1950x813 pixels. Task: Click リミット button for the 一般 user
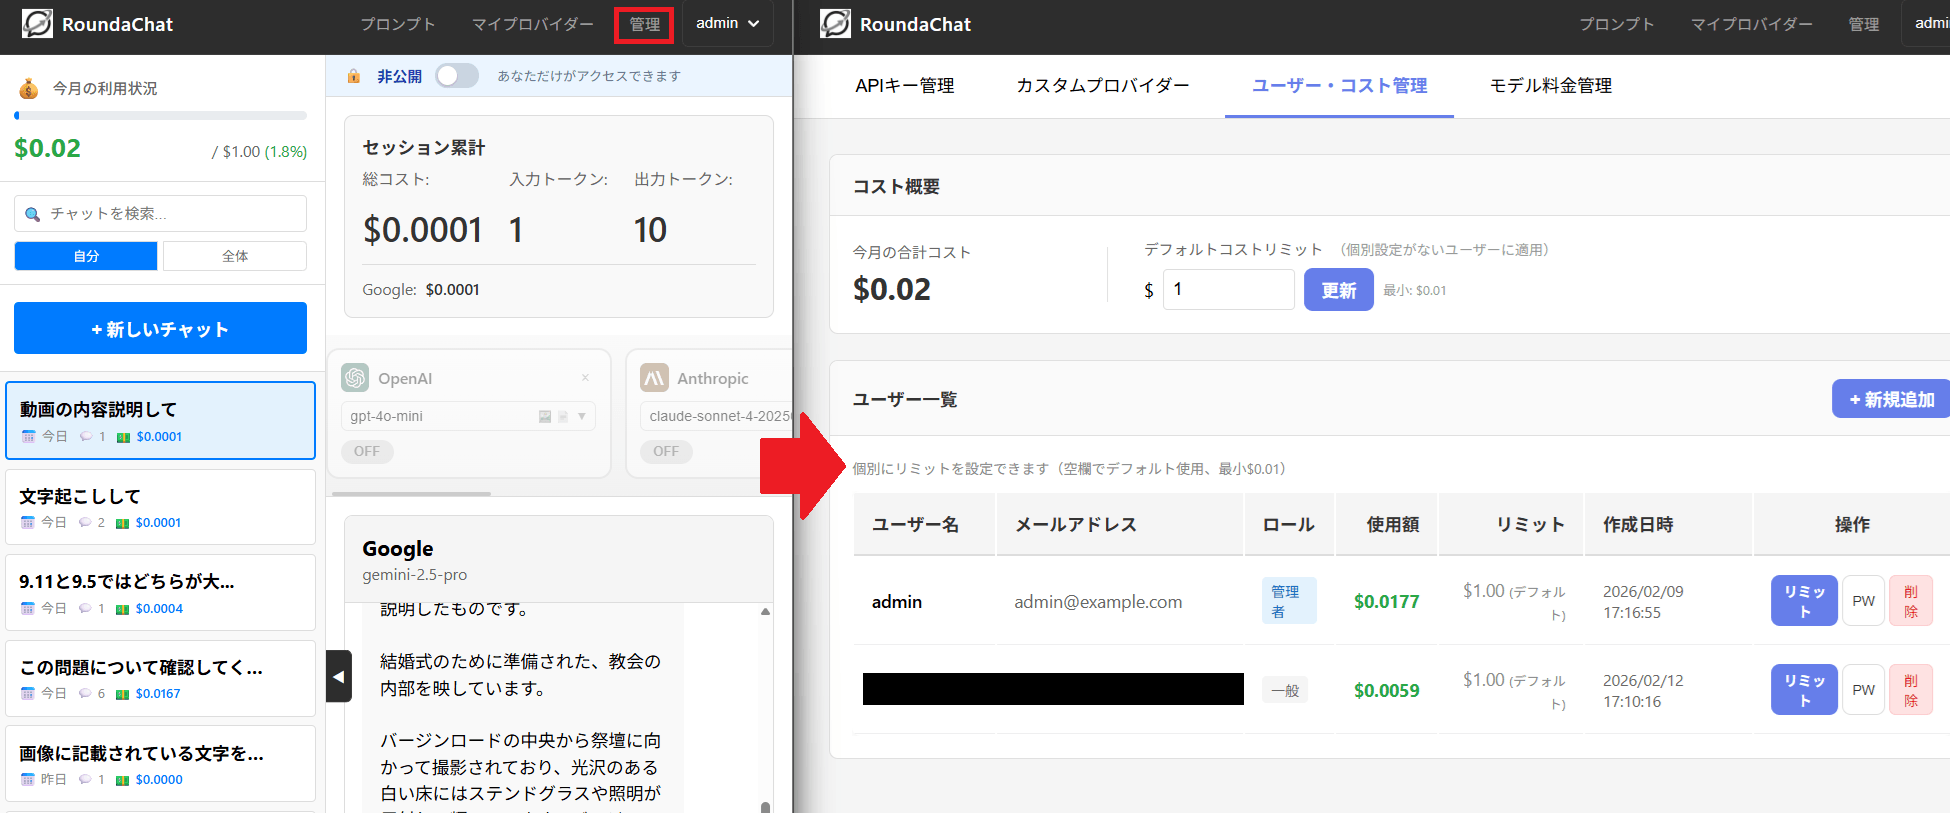[x=1804, y=690]
